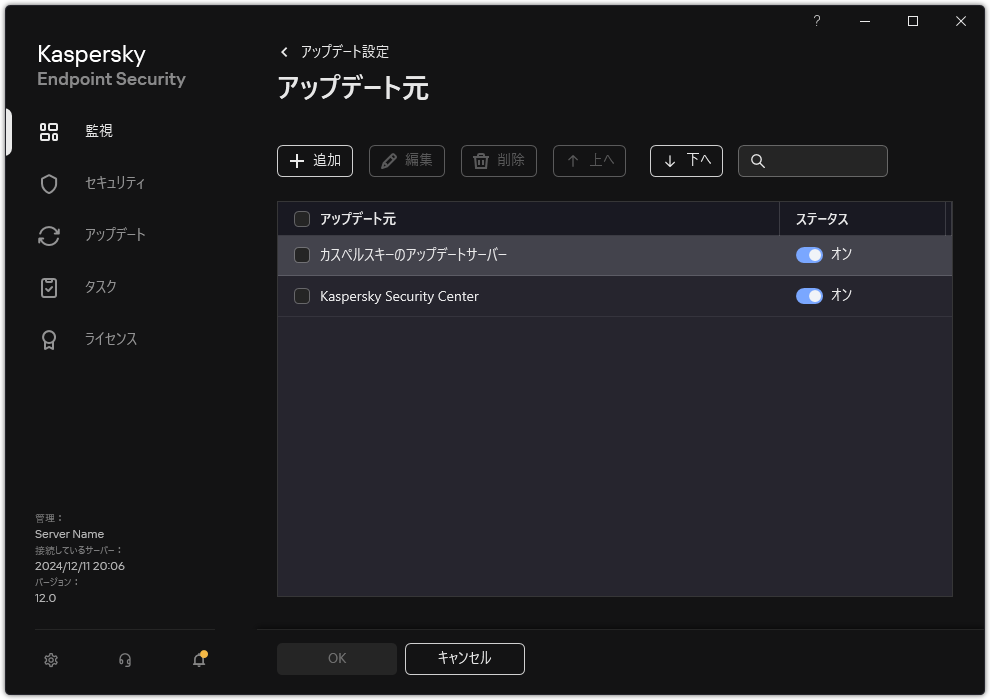Check the select-all checkbox in table header
The width and height of the screenshot is (990, 700).
(301, 218)
